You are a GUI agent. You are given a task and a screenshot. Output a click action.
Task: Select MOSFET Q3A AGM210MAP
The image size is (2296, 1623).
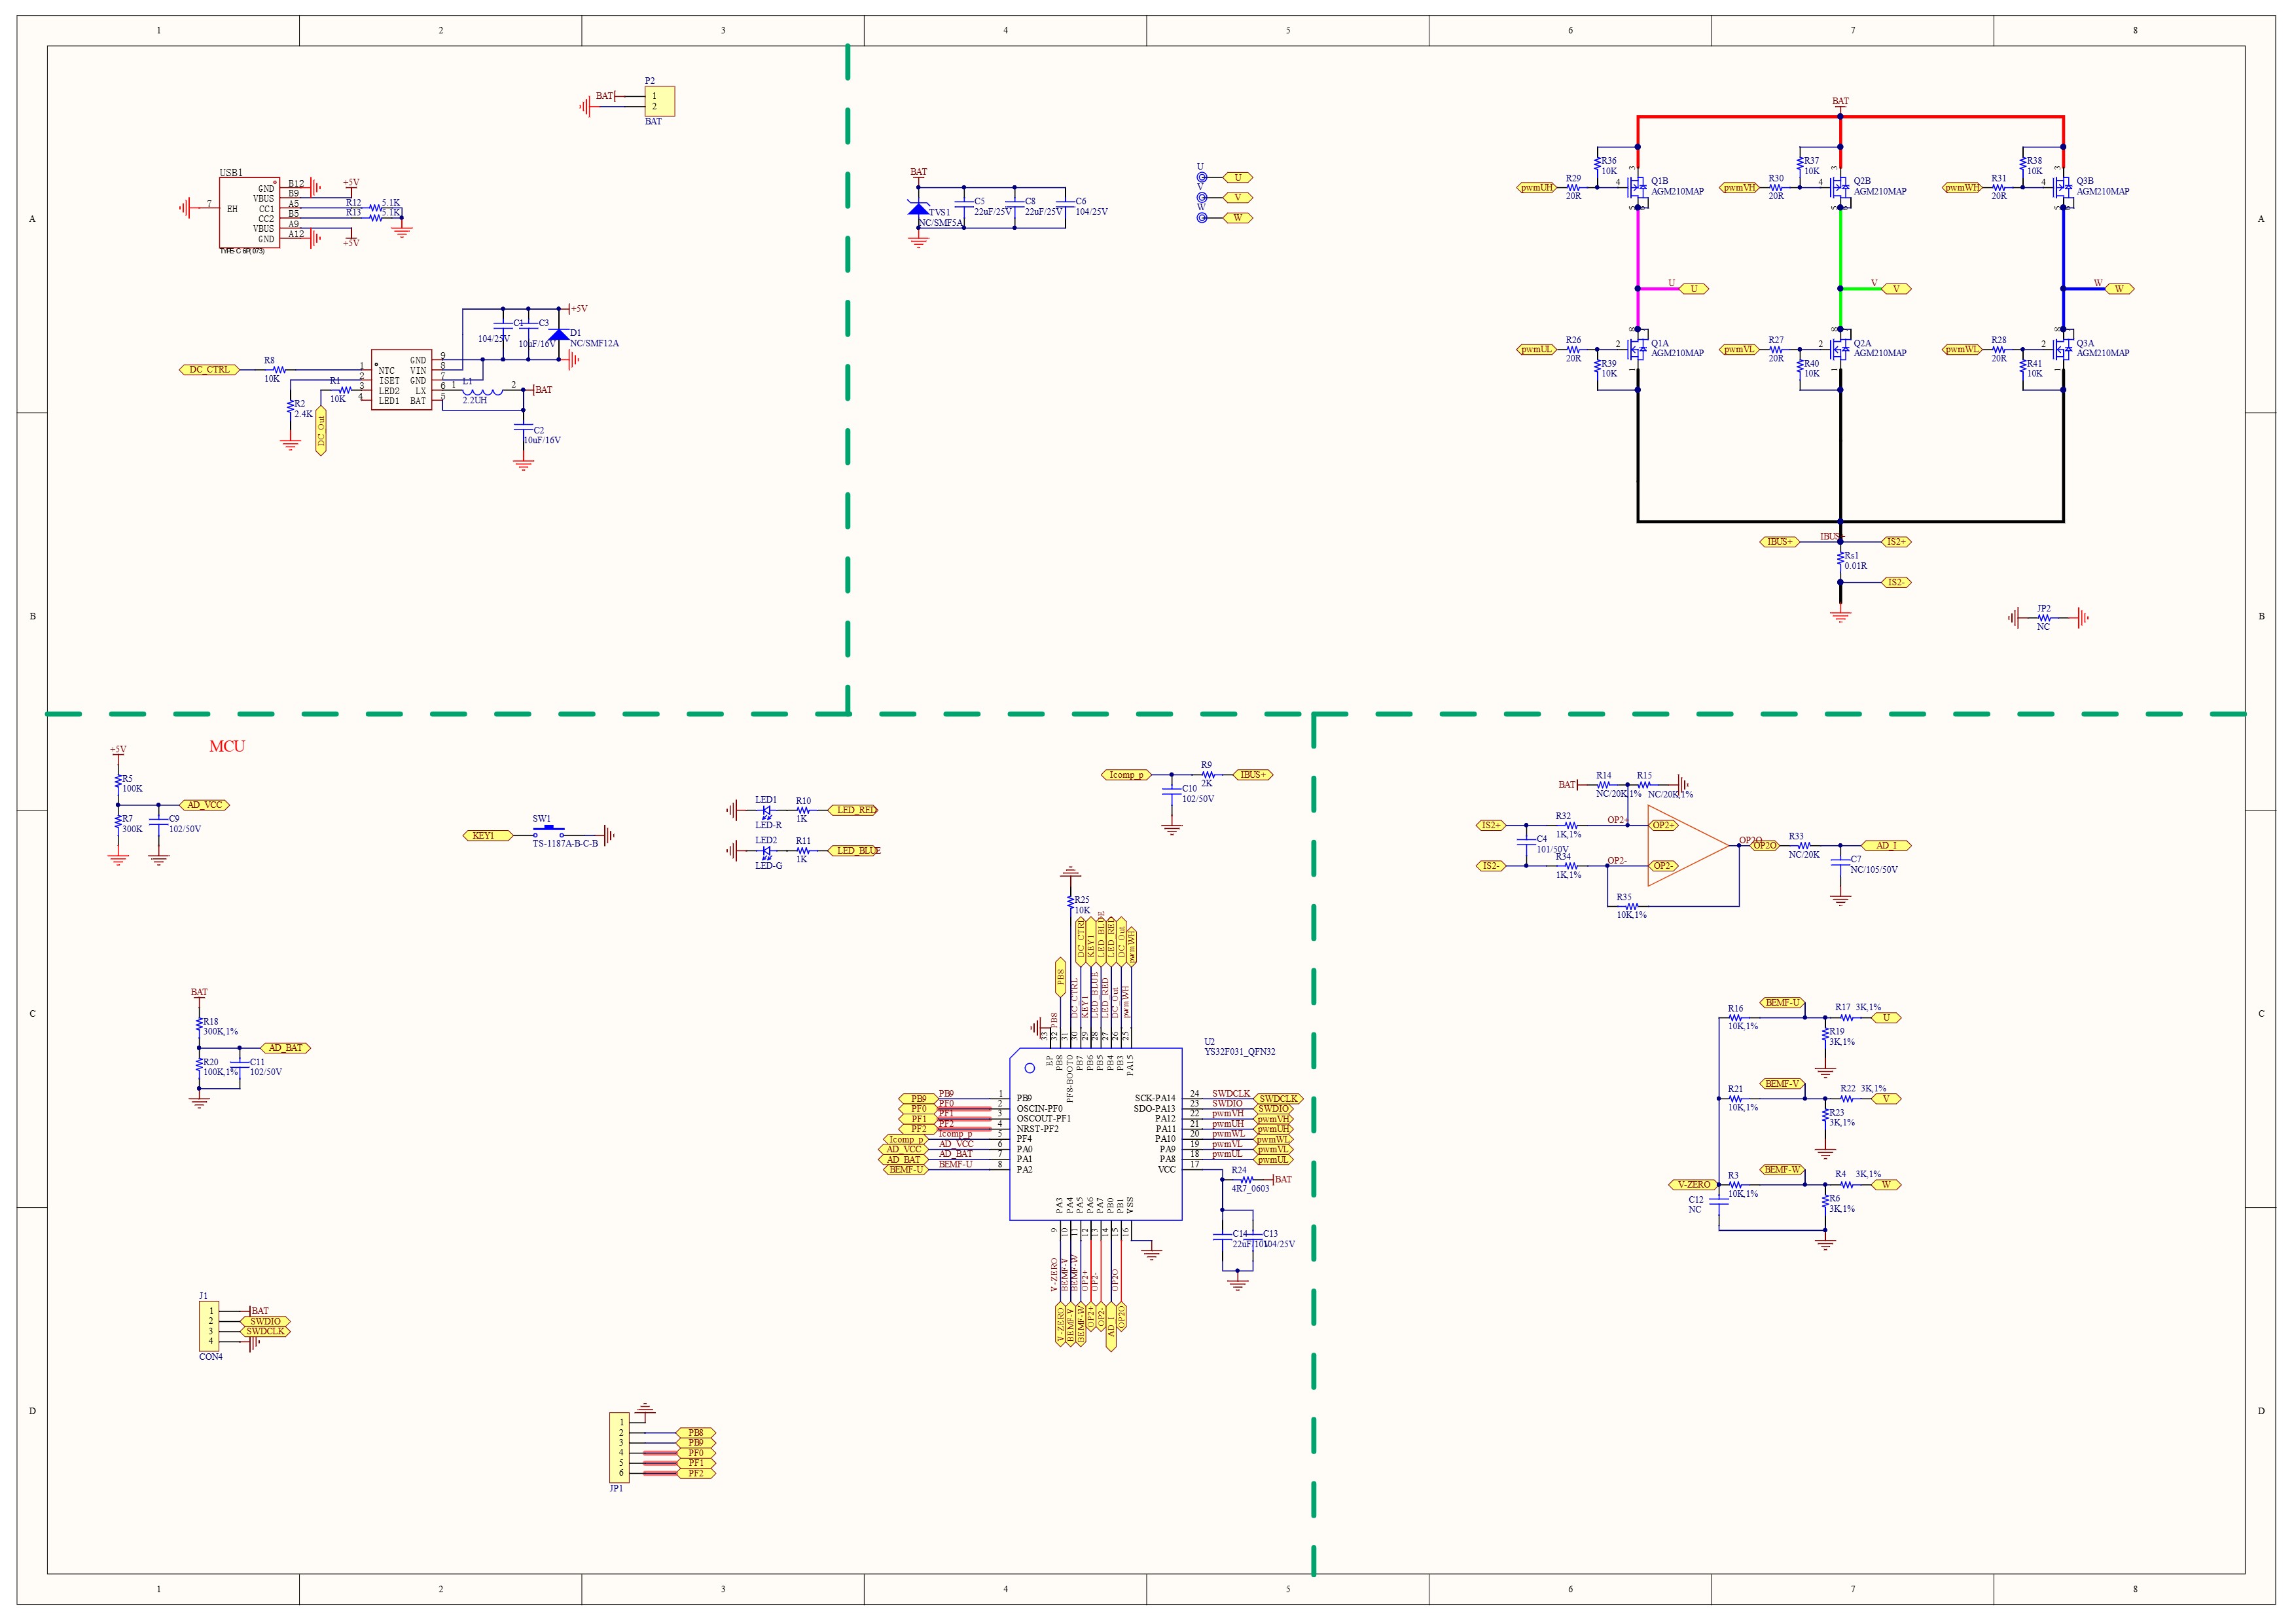point(2063,349)
